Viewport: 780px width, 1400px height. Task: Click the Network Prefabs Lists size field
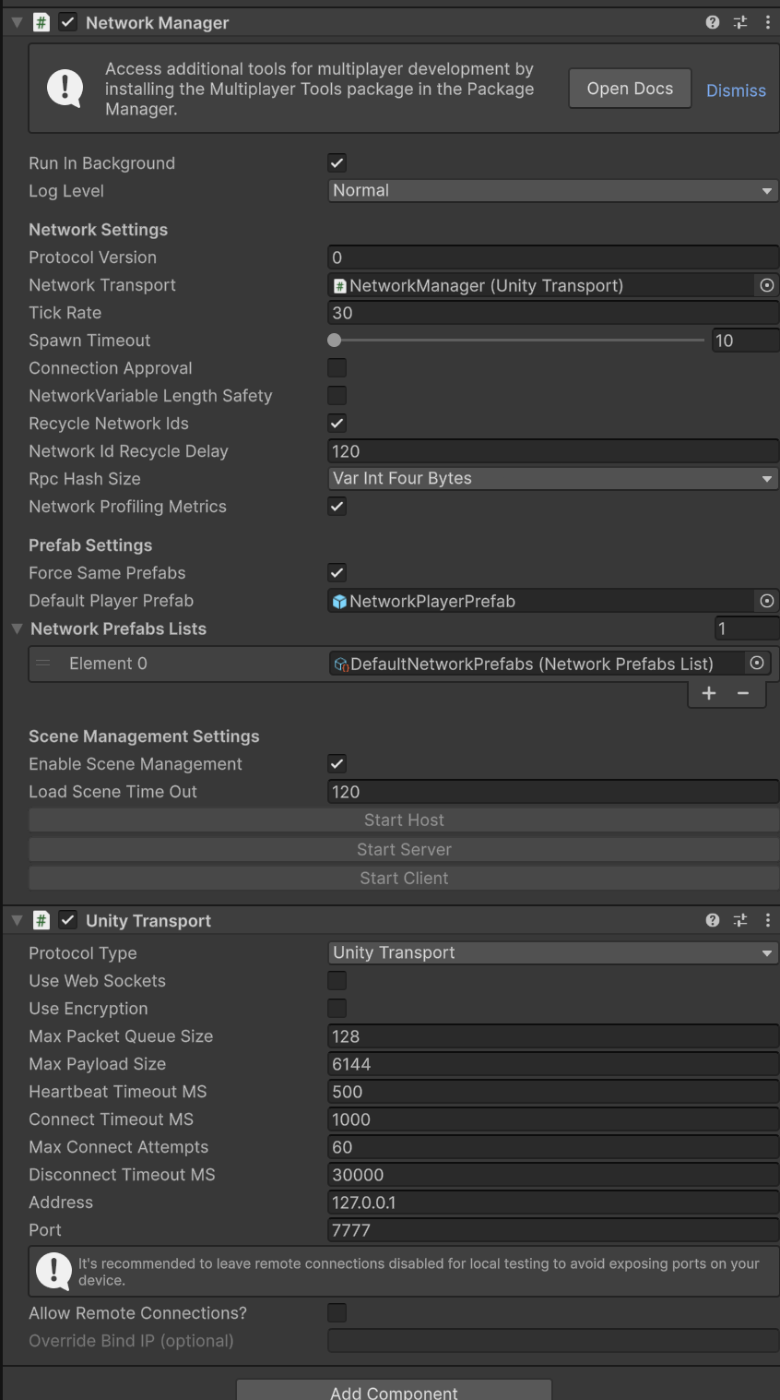tap(746, 629)
